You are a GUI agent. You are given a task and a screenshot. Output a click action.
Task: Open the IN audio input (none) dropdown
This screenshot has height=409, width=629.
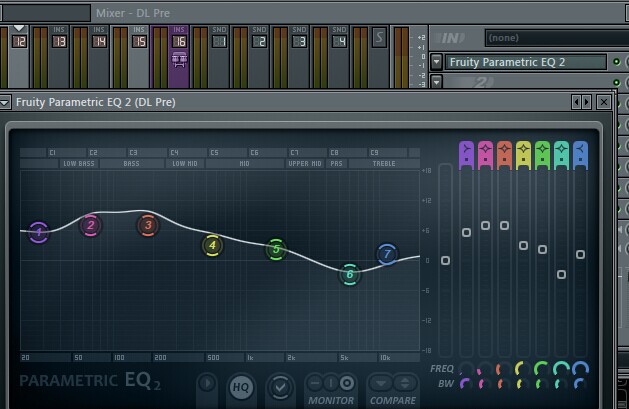[557, 38]
